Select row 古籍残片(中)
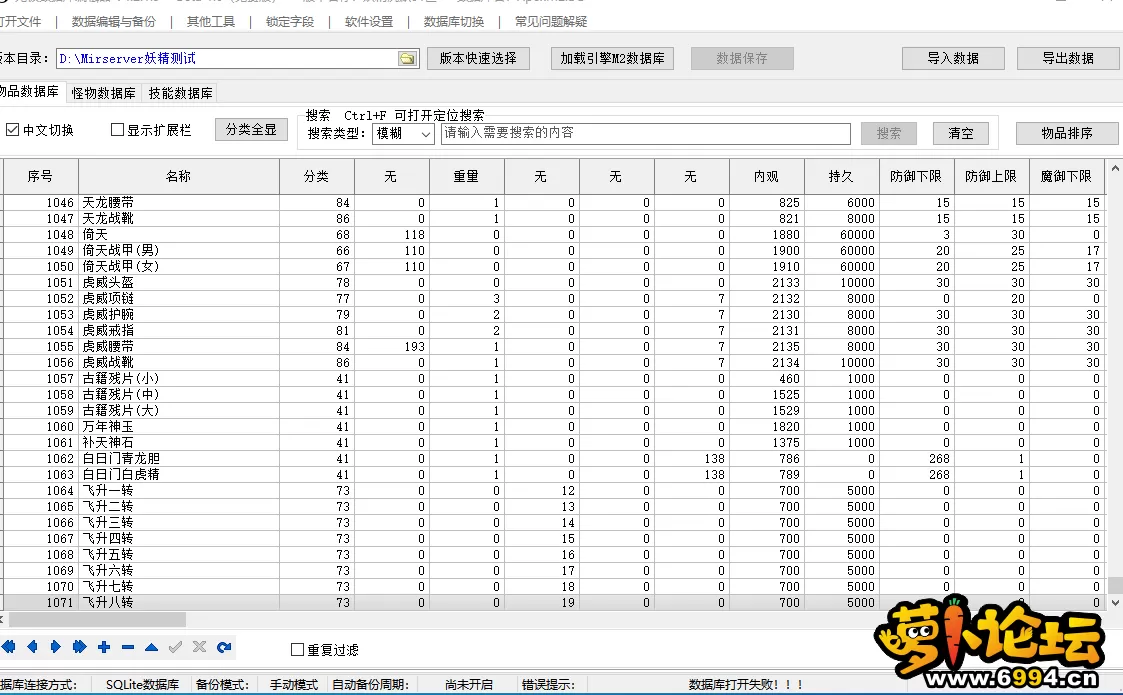Screen dimensions: 1123x695 pos(554,395)
